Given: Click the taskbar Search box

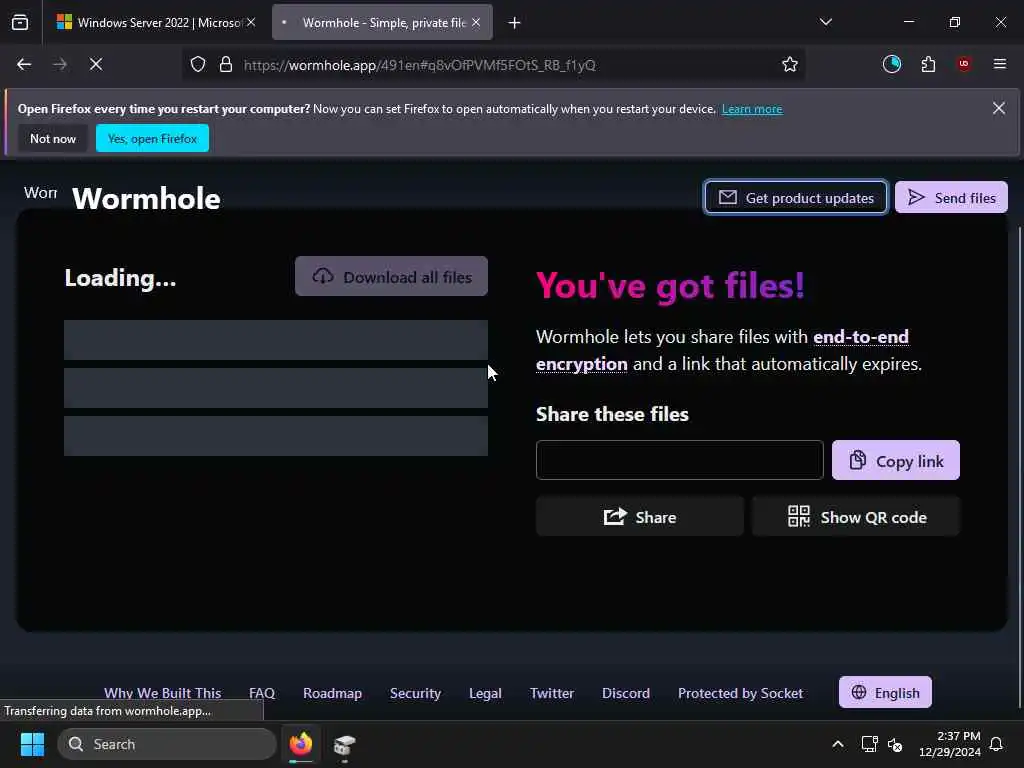Looking at the screenshot, I should click(167, 744).
